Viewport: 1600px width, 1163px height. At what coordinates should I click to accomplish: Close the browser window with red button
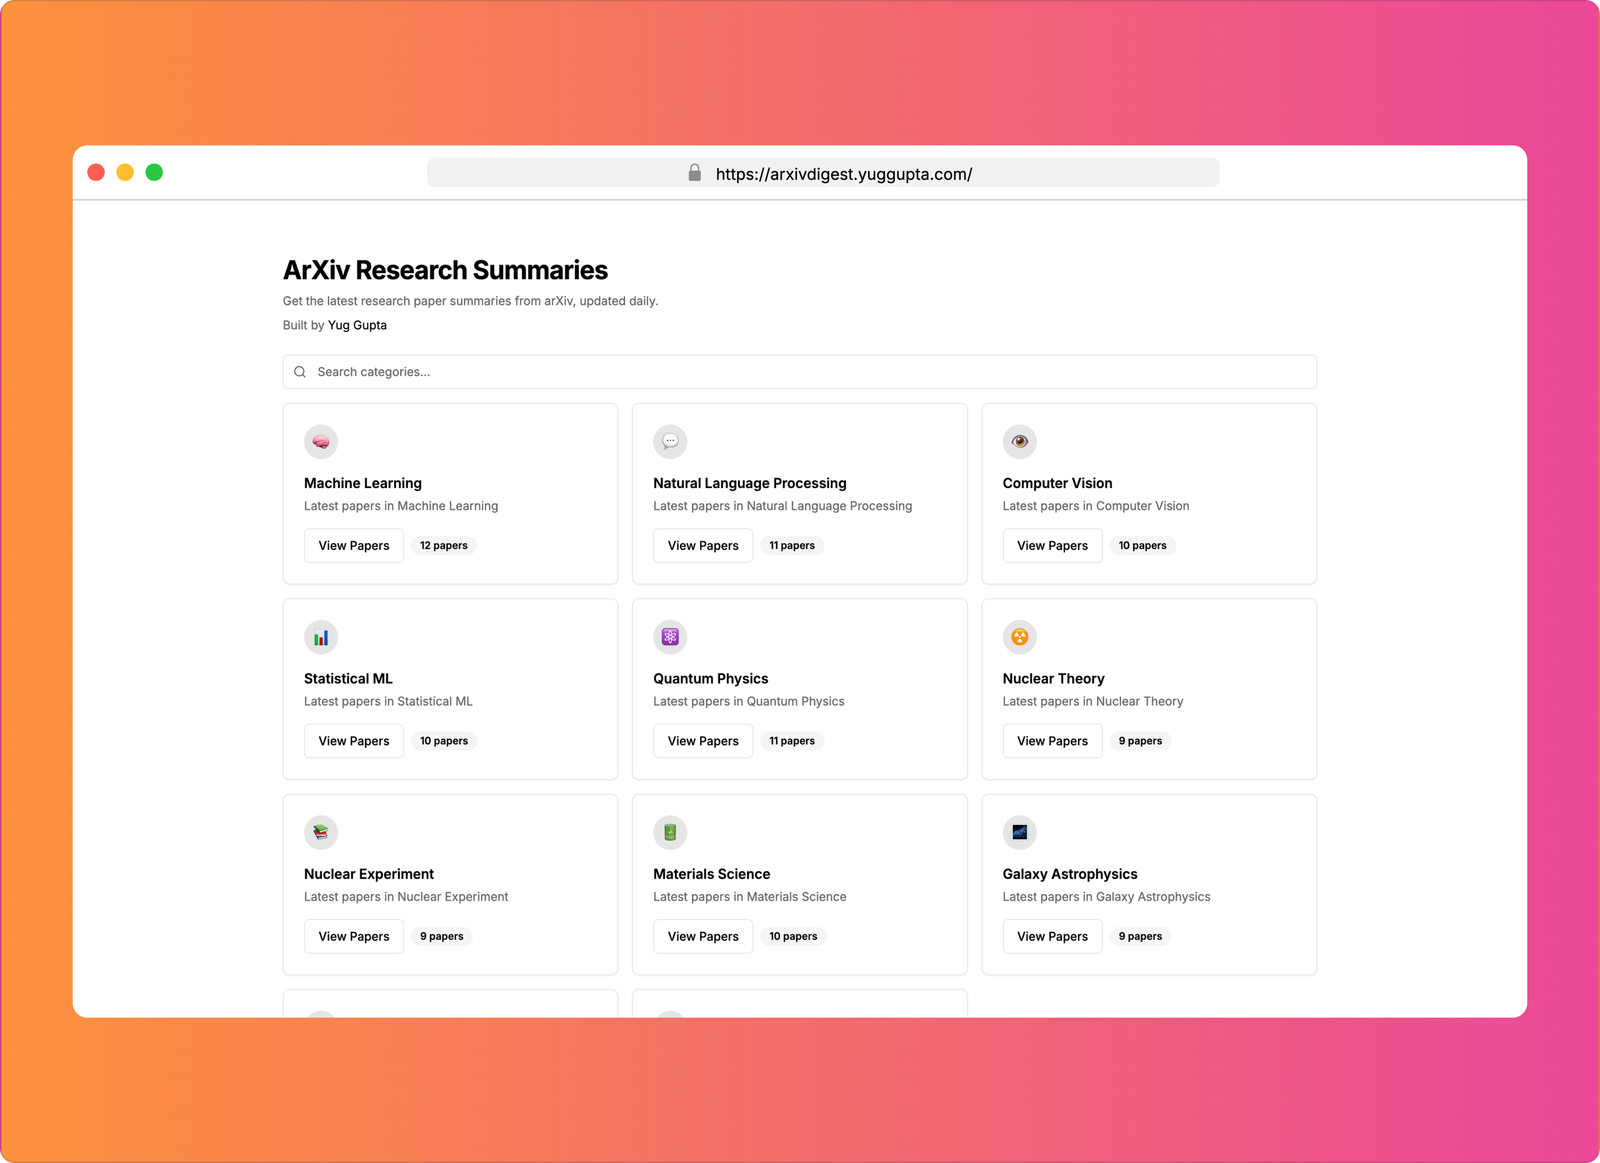[x=96, y=172]
